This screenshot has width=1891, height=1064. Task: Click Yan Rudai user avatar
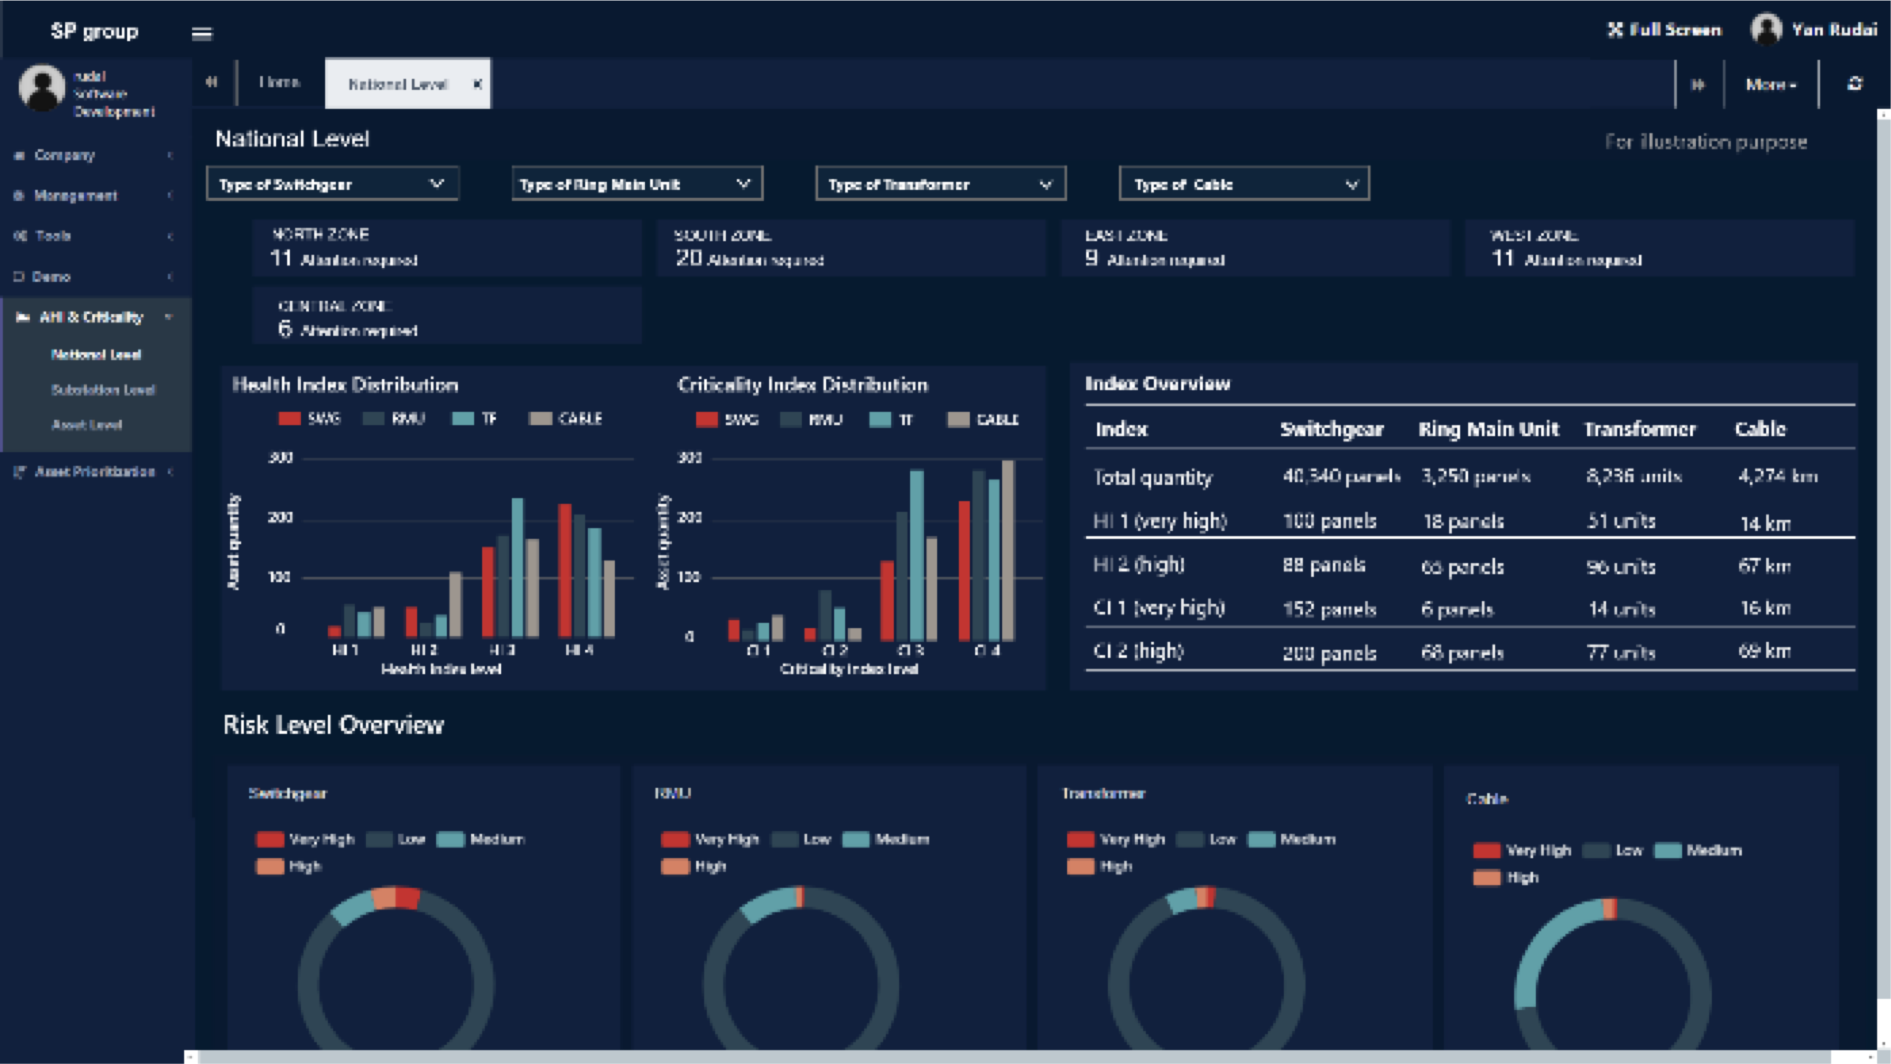[x=1766, y=29]
